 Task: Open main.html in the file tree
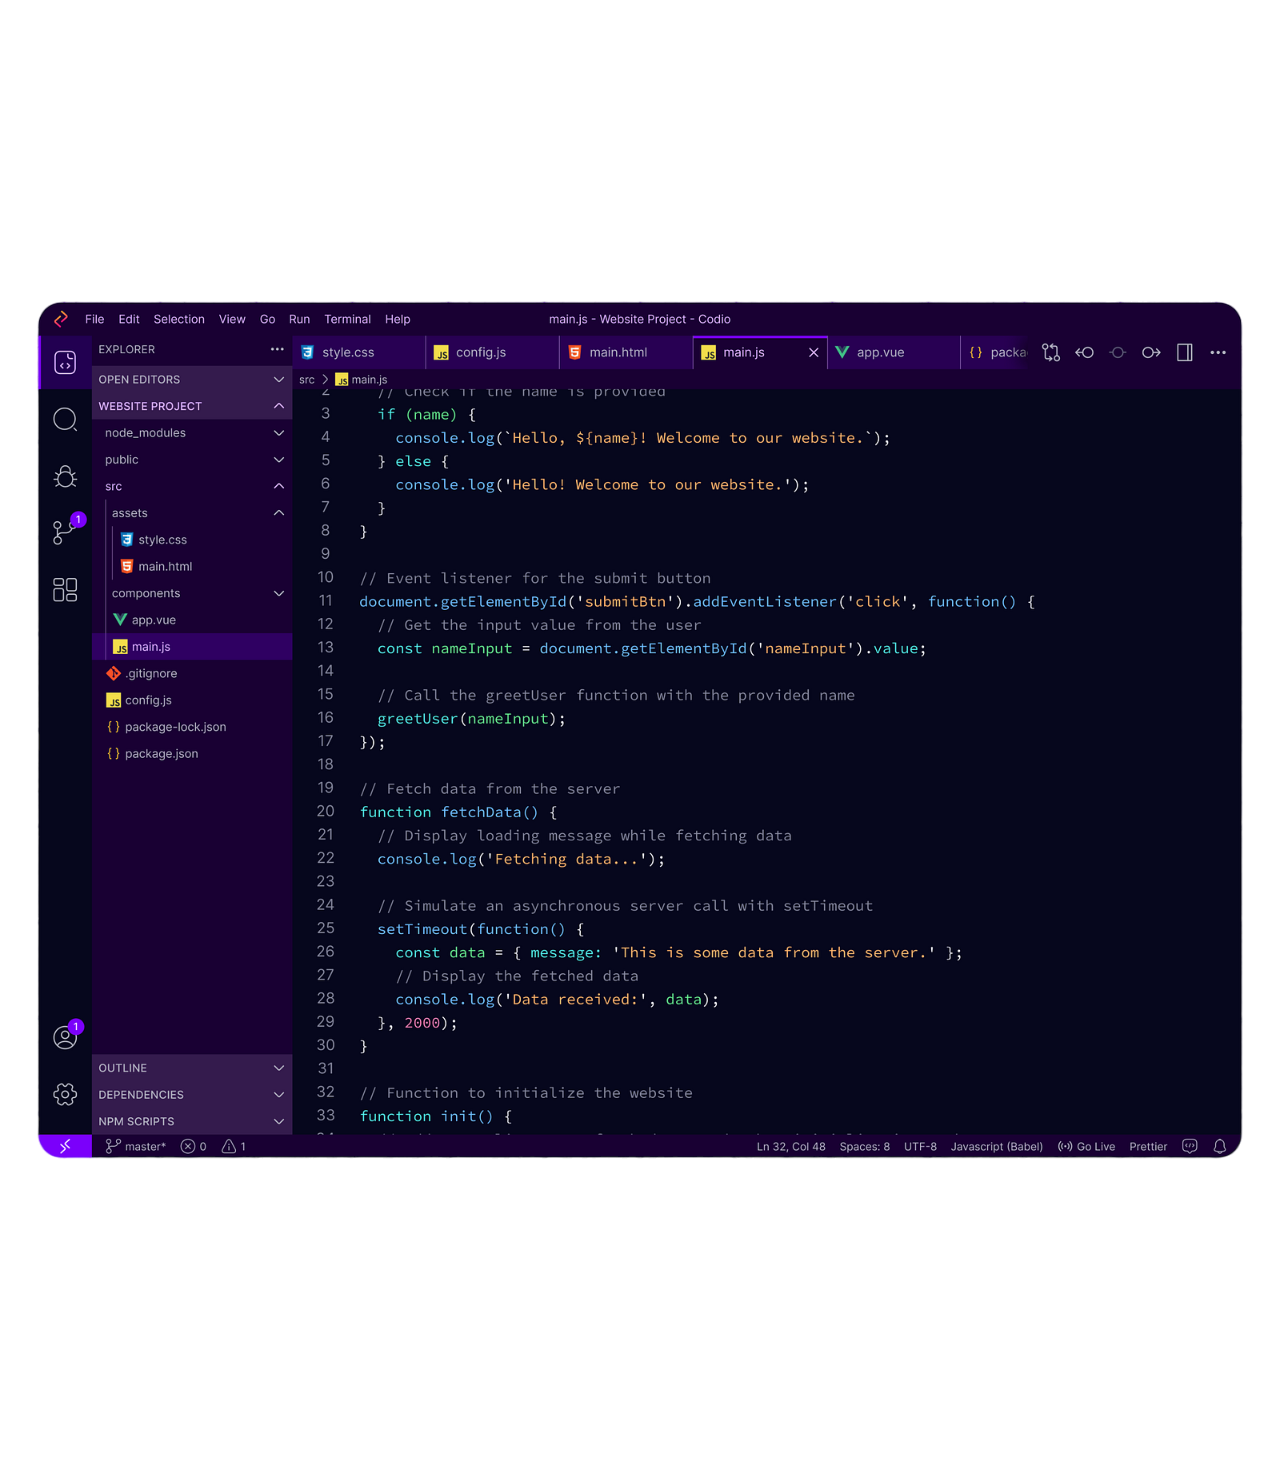coord(165,566)
